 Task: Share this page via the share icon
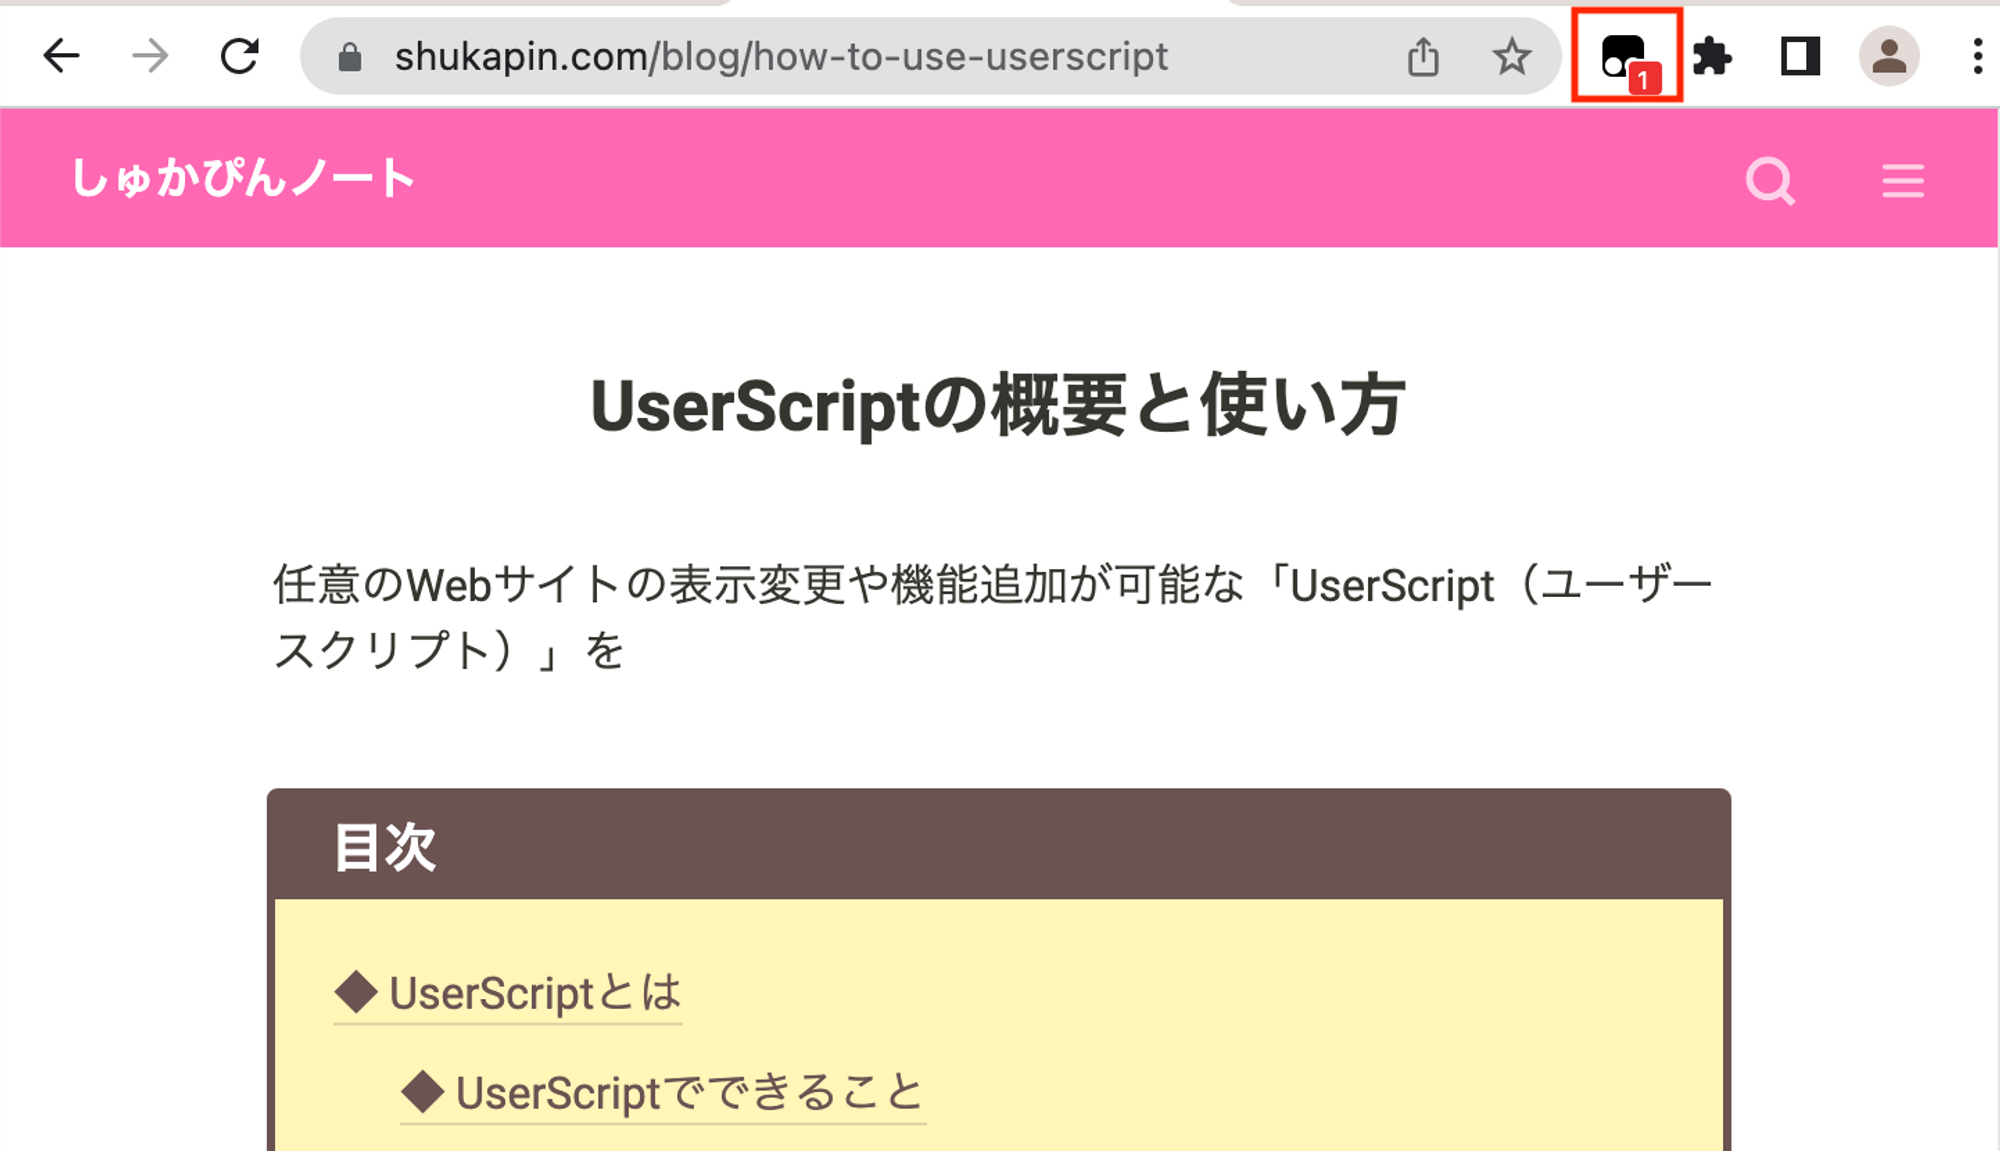click(x=1423, y=57)
